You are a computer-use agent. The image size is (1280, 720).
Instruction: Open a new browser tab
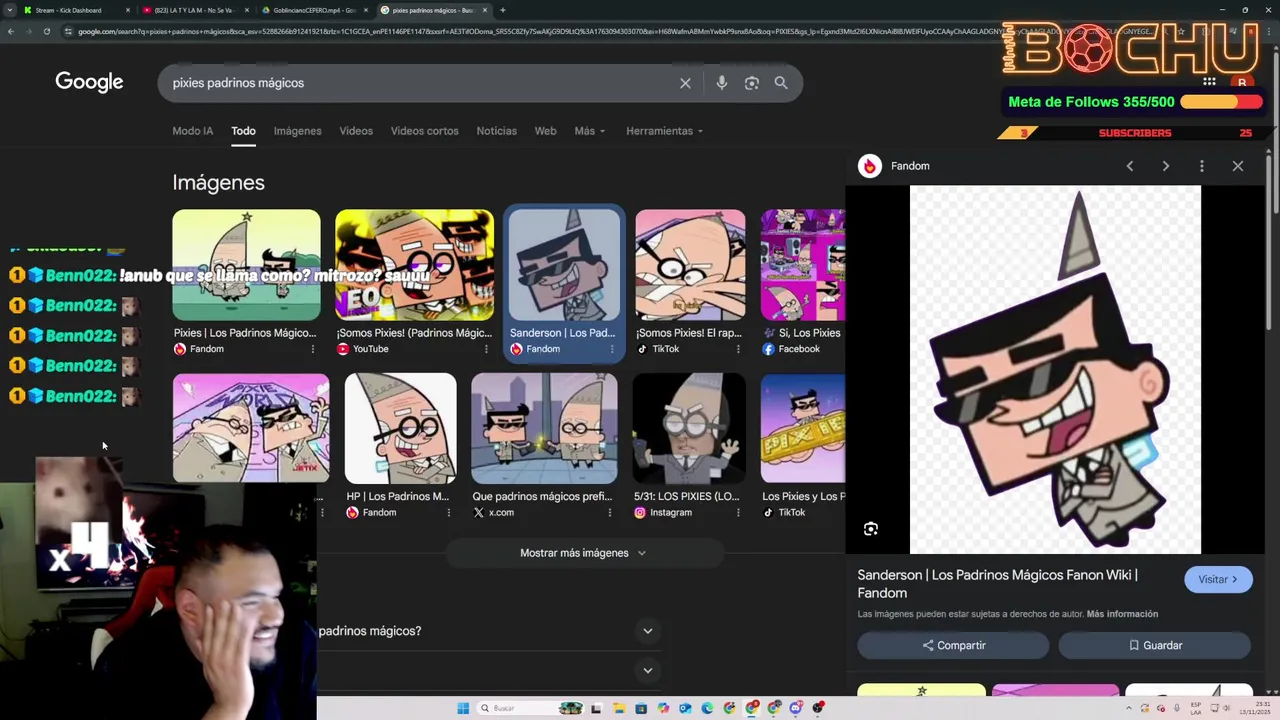pyautogui.click(x=502, y=10)
